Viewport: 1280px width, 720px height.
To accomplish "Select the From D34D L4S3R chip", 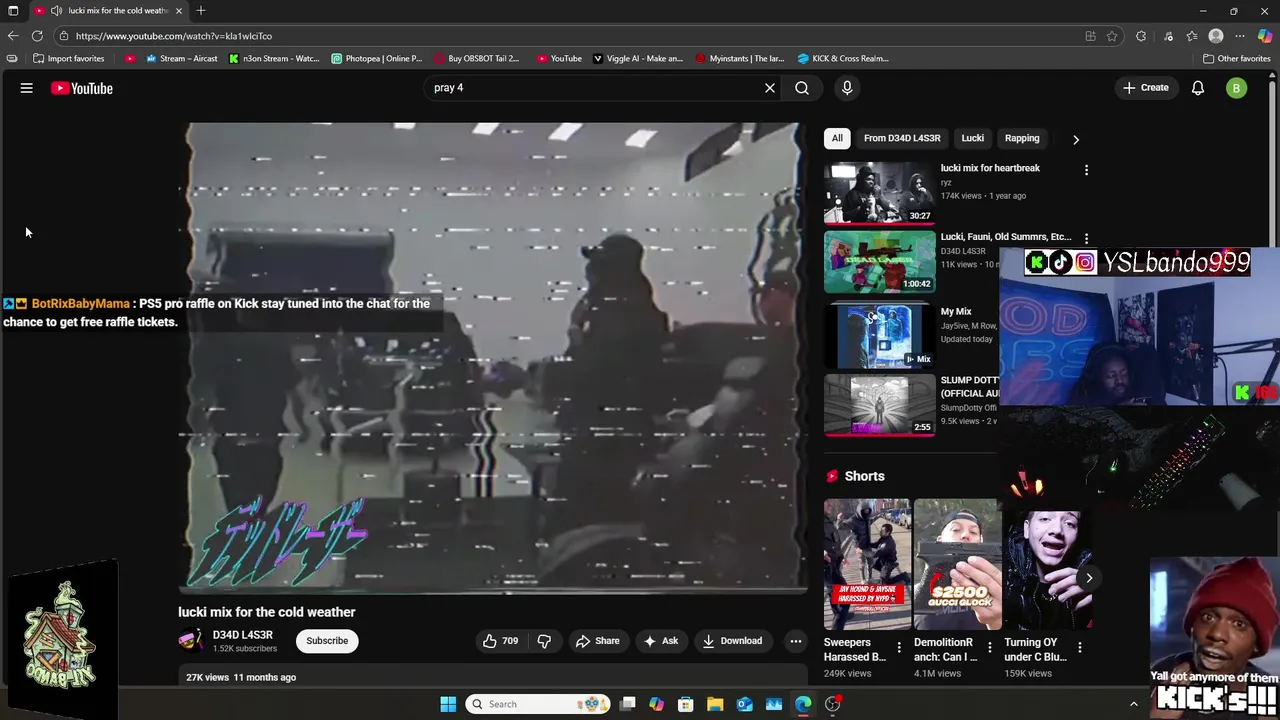I will pyautogui.click(x=902, y=138).
